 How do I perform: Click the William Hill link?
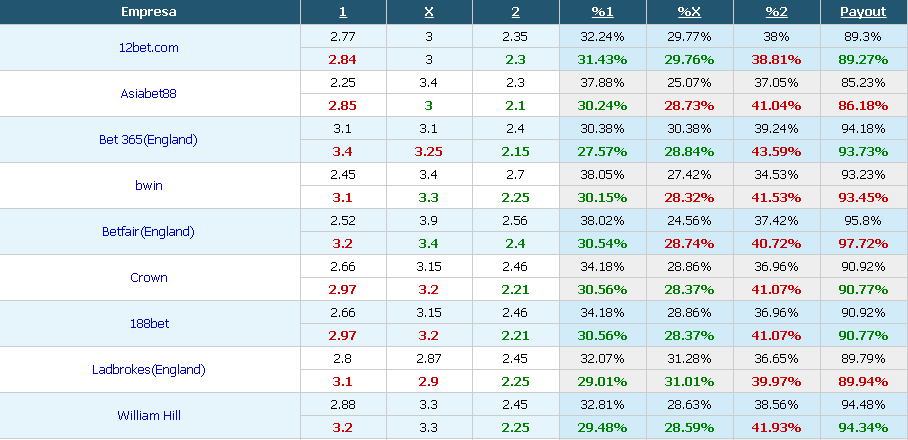tap(149, 416)
